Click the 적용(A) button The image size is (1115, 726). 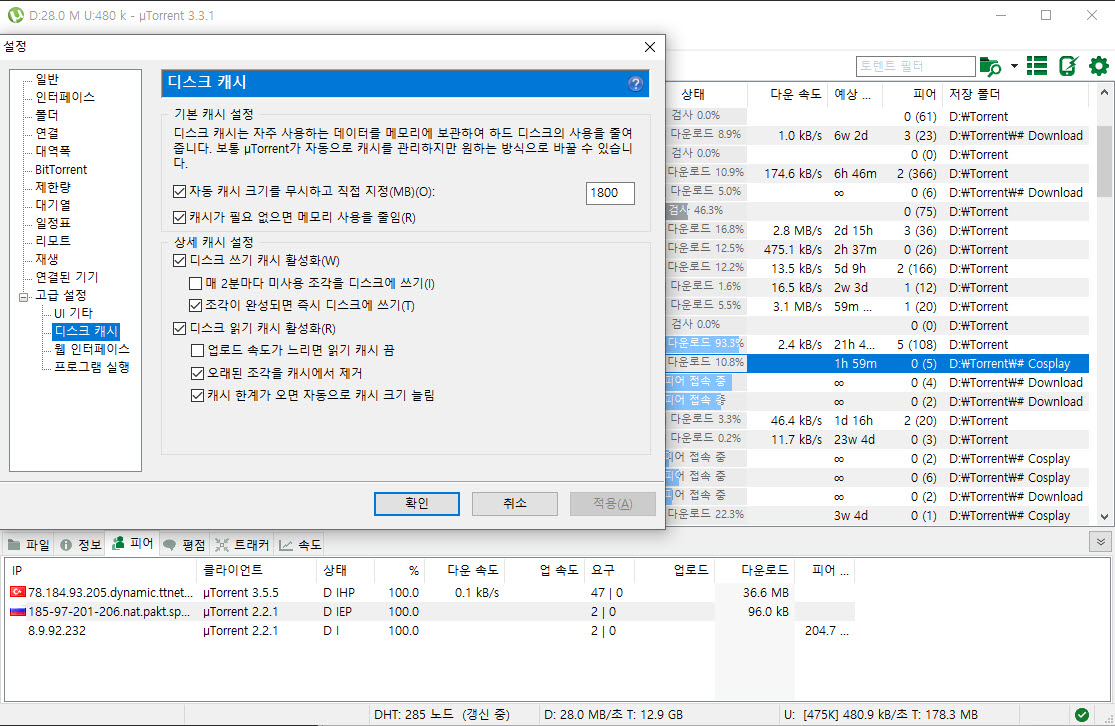[612, 503]
